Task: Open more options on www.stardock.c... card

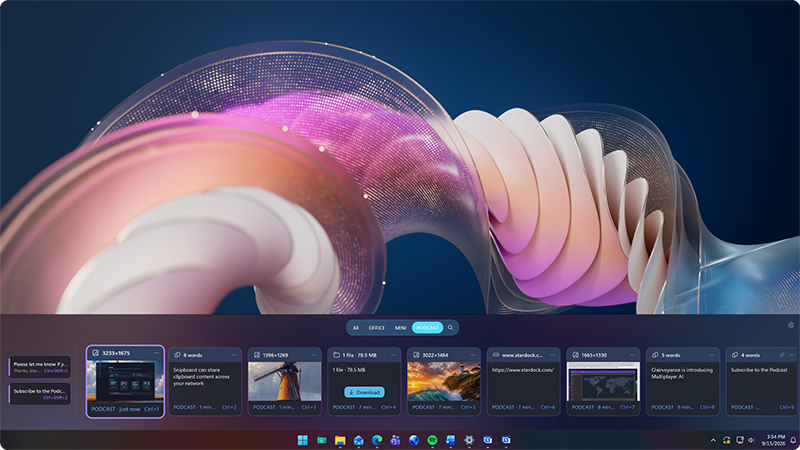Action: (x=553, y=355)
